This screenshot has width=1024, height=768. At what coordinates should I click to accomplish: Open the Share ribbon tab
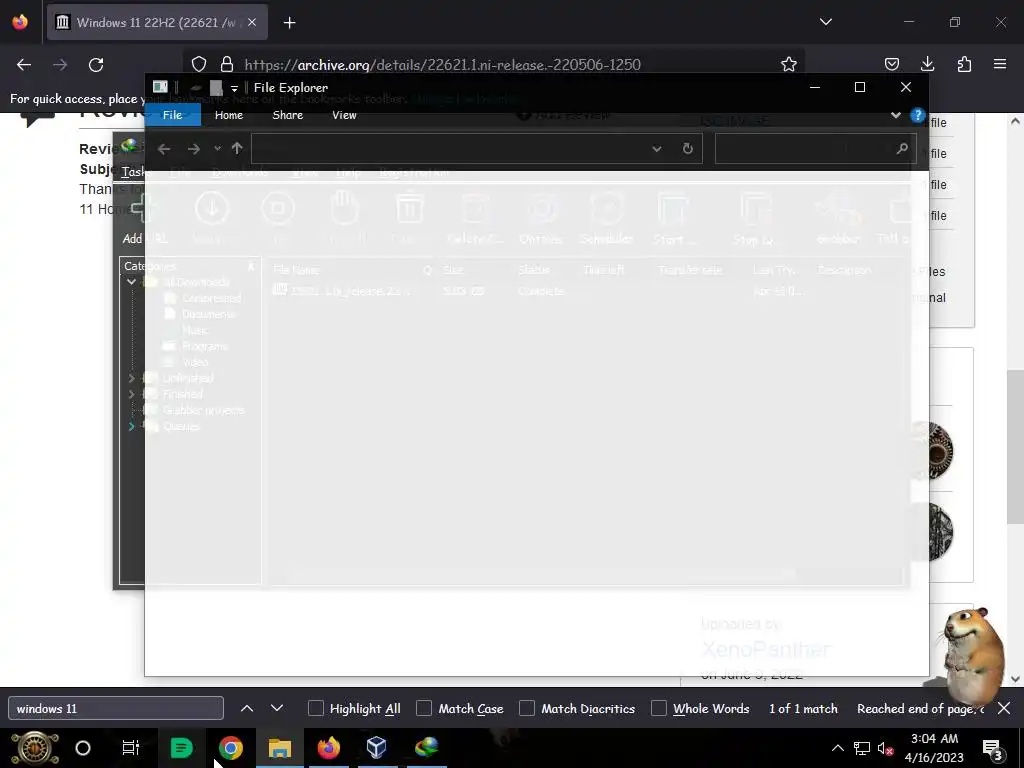[287, 115]
